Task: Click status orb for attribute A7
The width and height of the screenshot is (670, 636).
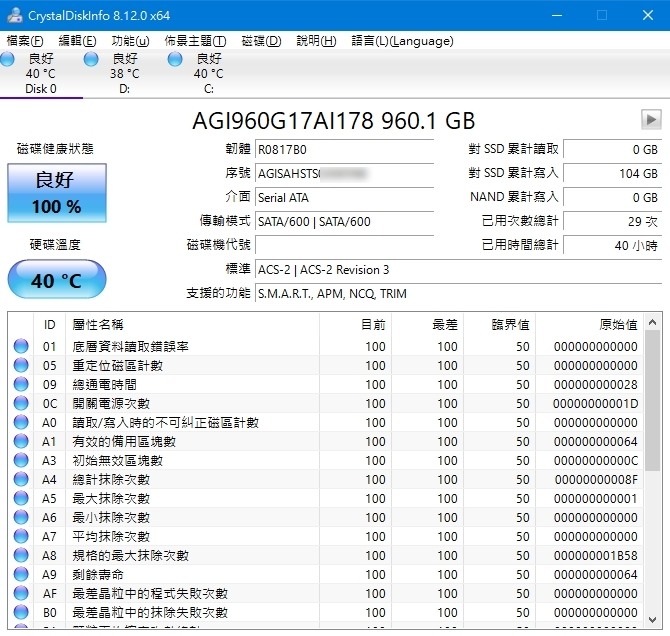Action: (21, 536)
